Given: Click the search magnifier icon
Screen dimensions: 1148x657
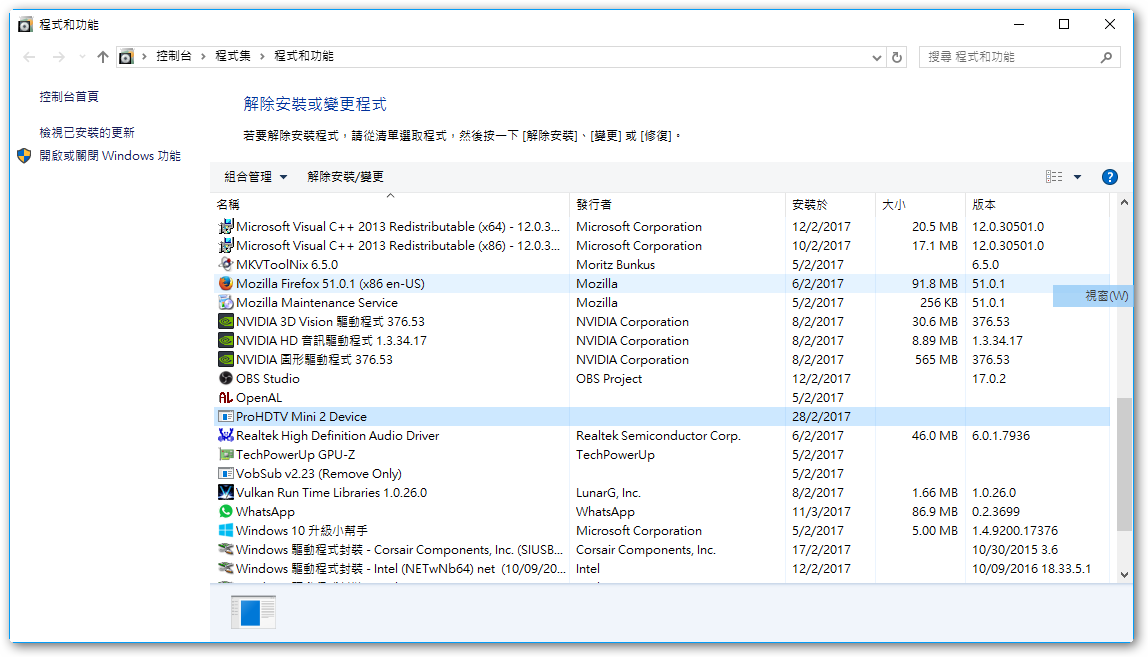Looking at the screenshot, I should [x=1106, y=57].
